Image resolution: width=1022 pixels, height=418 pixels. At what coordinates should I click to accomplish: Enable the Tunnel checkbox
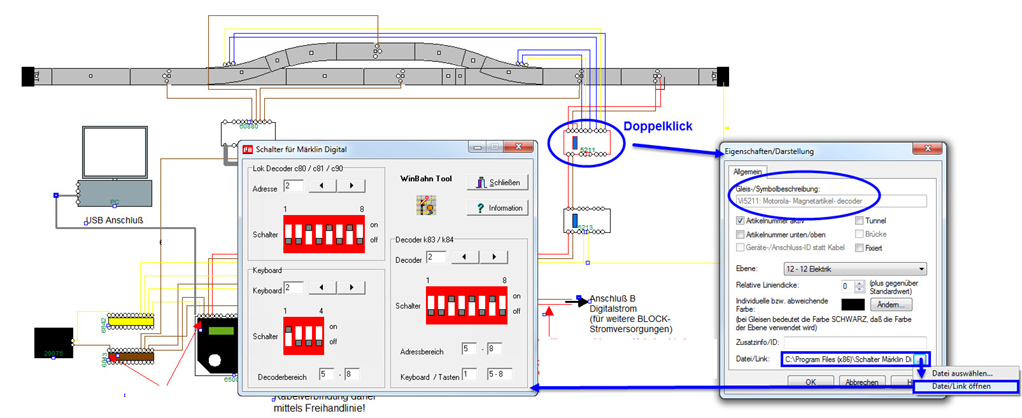858,220
